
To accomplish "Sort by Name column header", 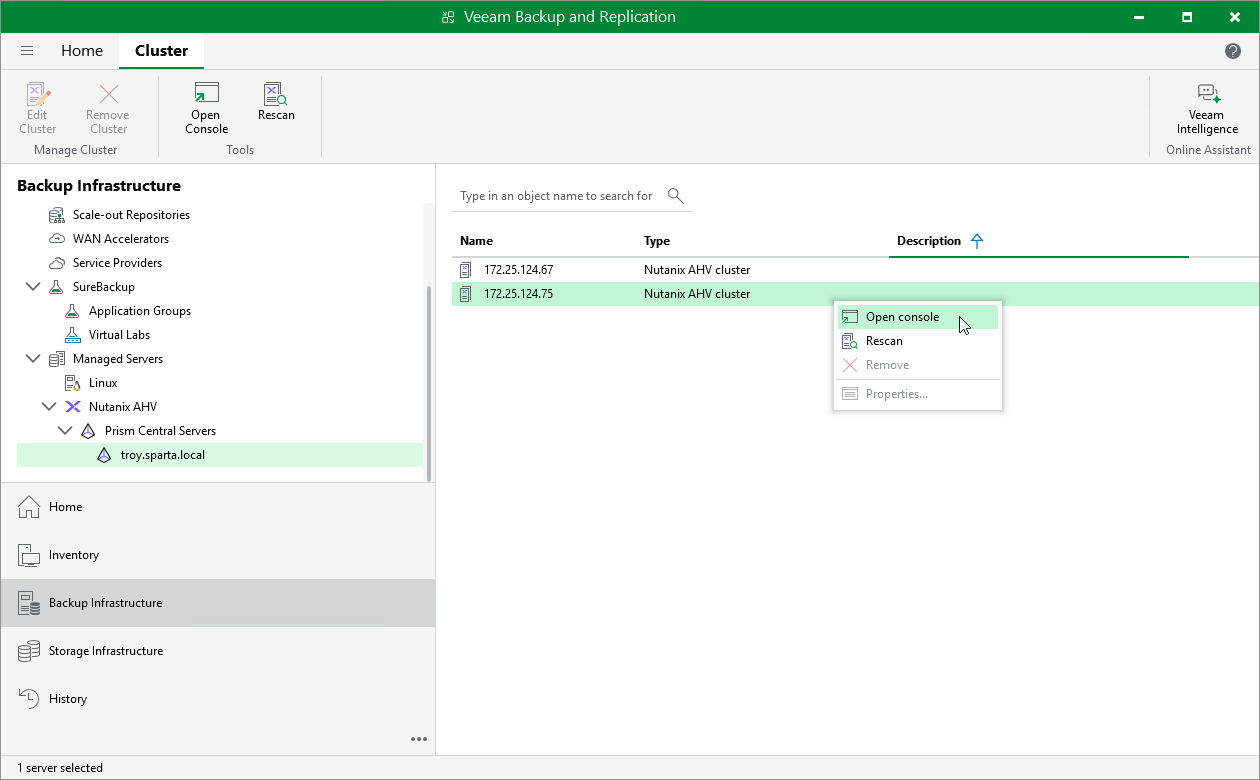I will point(476,241).
